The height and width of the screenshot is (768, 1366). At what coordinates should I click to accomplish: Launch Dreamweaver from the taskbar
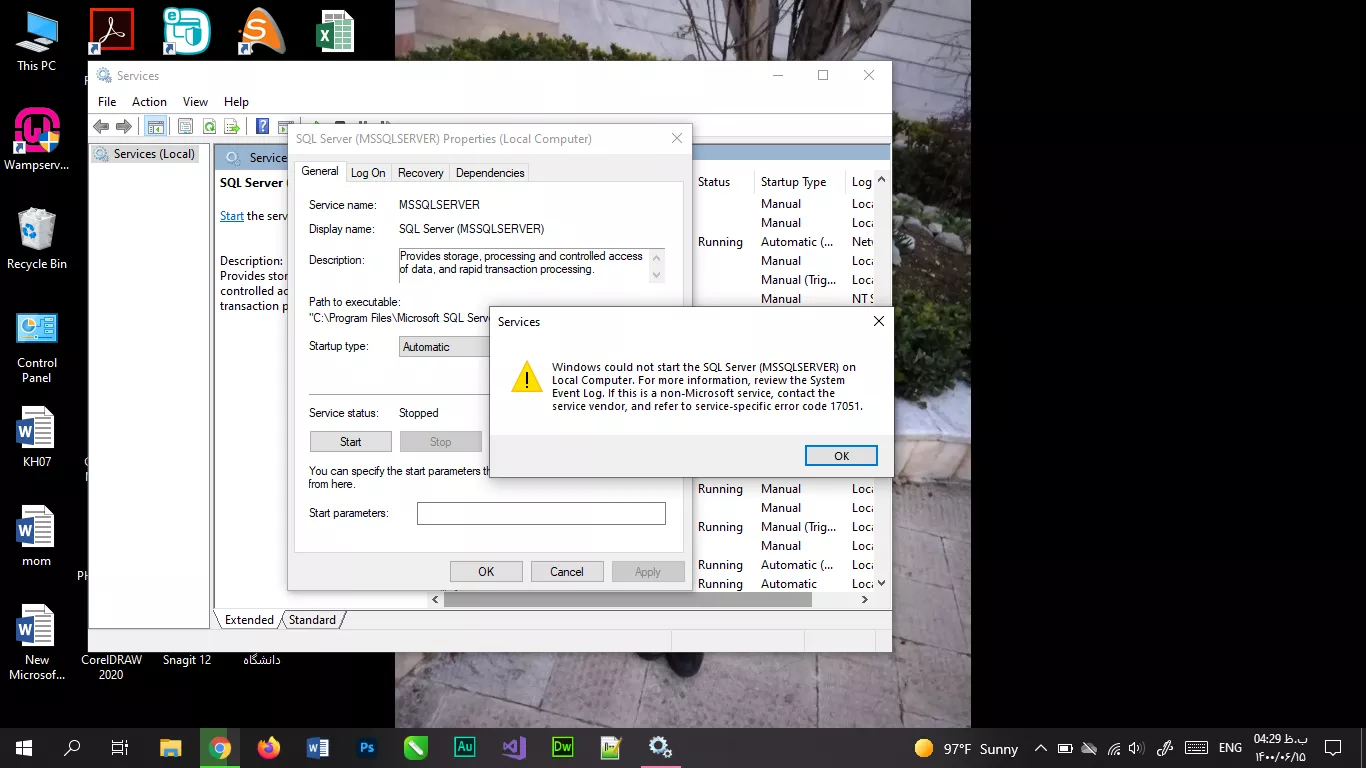(x=562, y=748)
